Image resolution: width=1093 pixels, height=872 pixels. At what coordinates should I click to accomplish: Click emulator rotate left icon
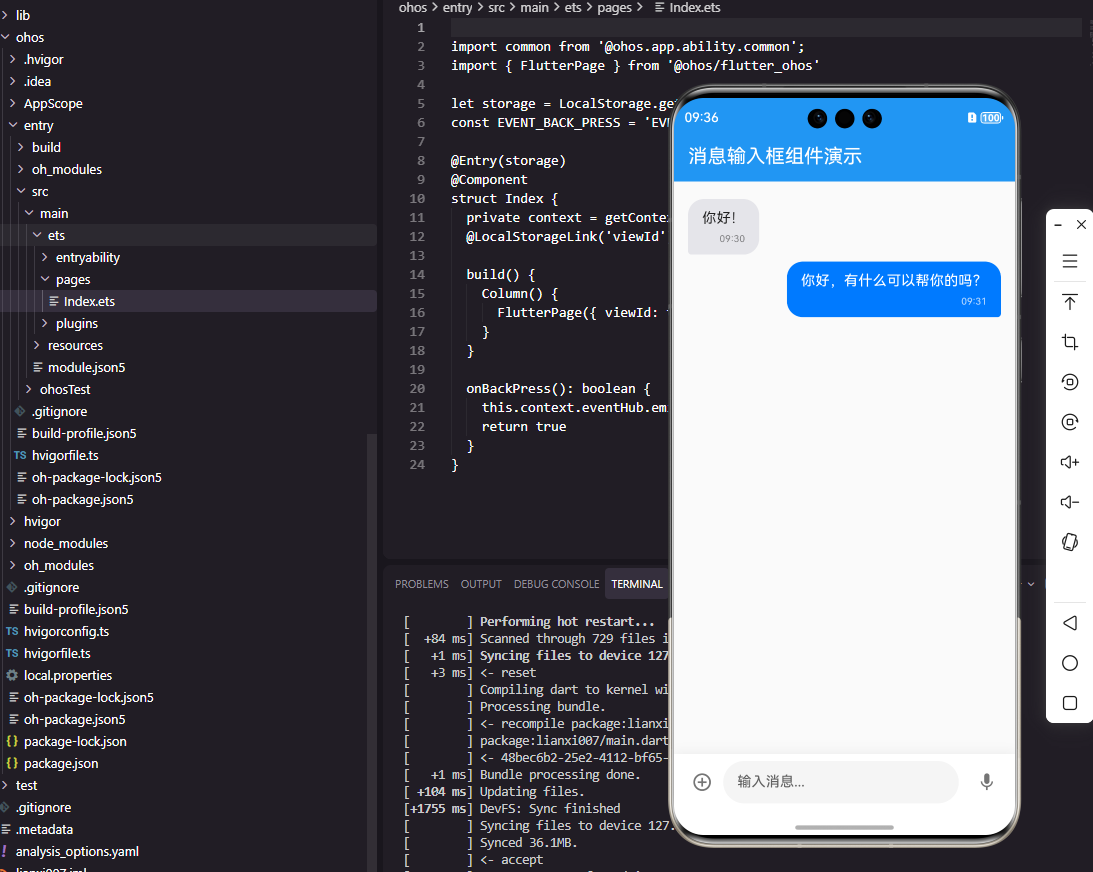point(1070,382)
